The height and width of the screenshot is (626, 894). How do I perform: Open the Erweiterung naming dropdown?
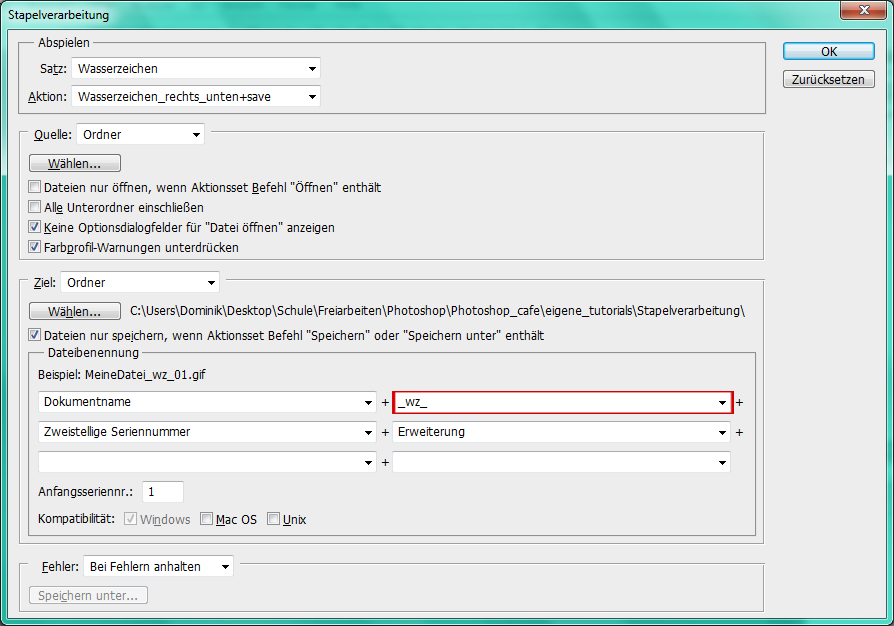pyautogui.click(x=561, y=432)
